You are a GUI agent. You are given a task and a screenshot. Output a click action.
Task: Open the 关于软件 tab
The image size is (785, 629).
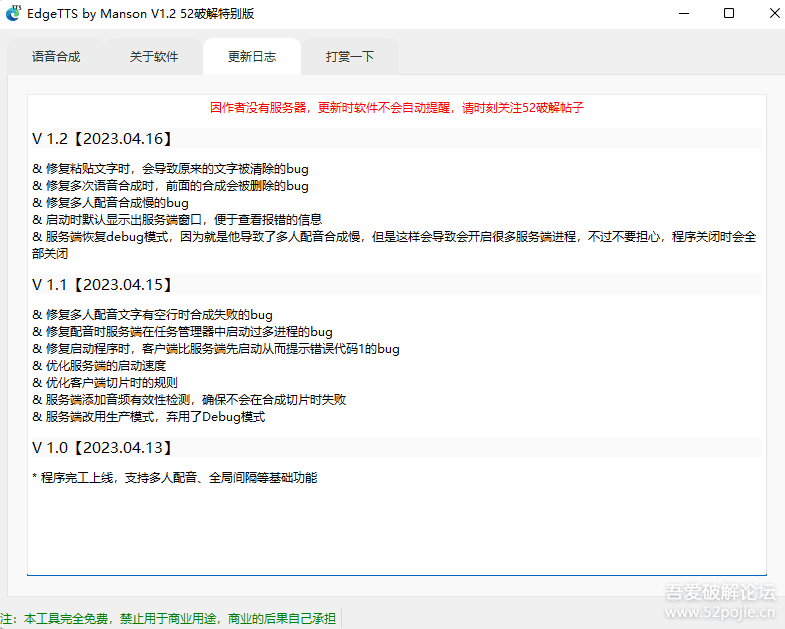click(154, 57)
